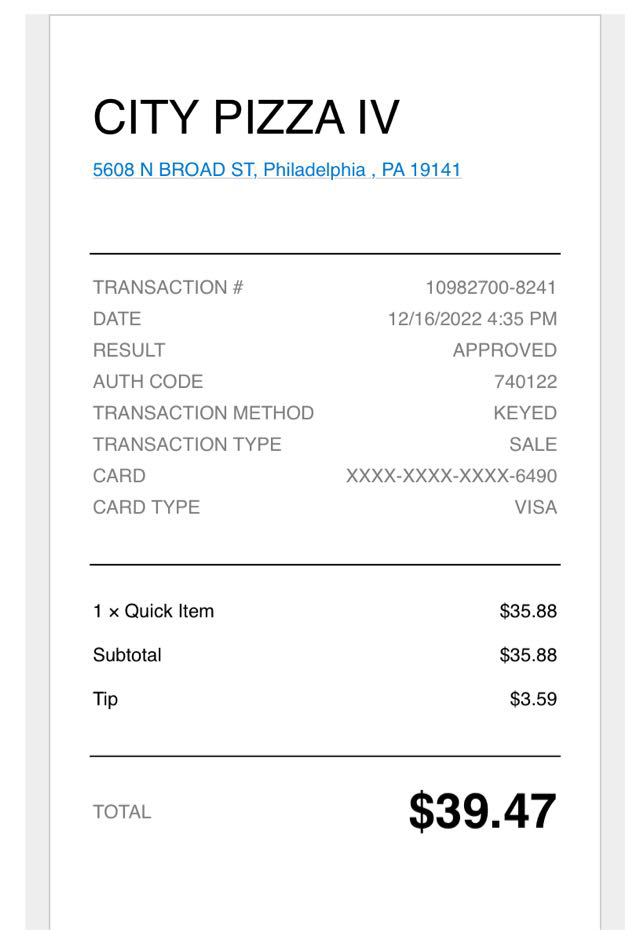
Task: Open the 5608 N Broad St address link
Action: (277, 170)
